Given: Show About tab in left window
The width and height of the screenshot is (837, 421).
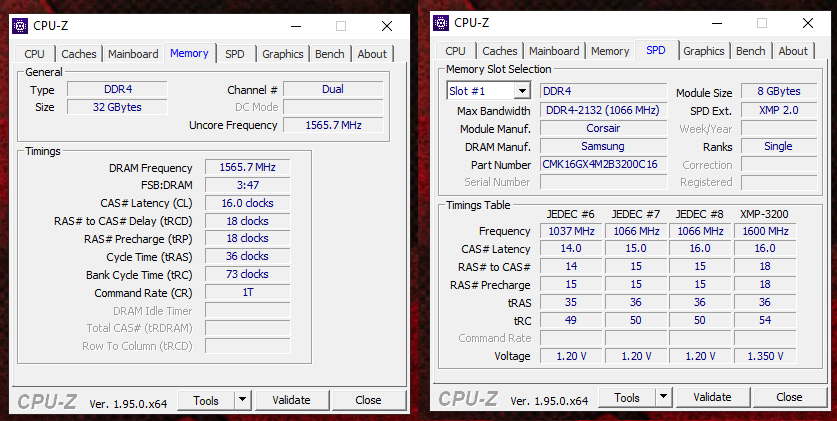Looking at the screenshot, I should (372, 54).
